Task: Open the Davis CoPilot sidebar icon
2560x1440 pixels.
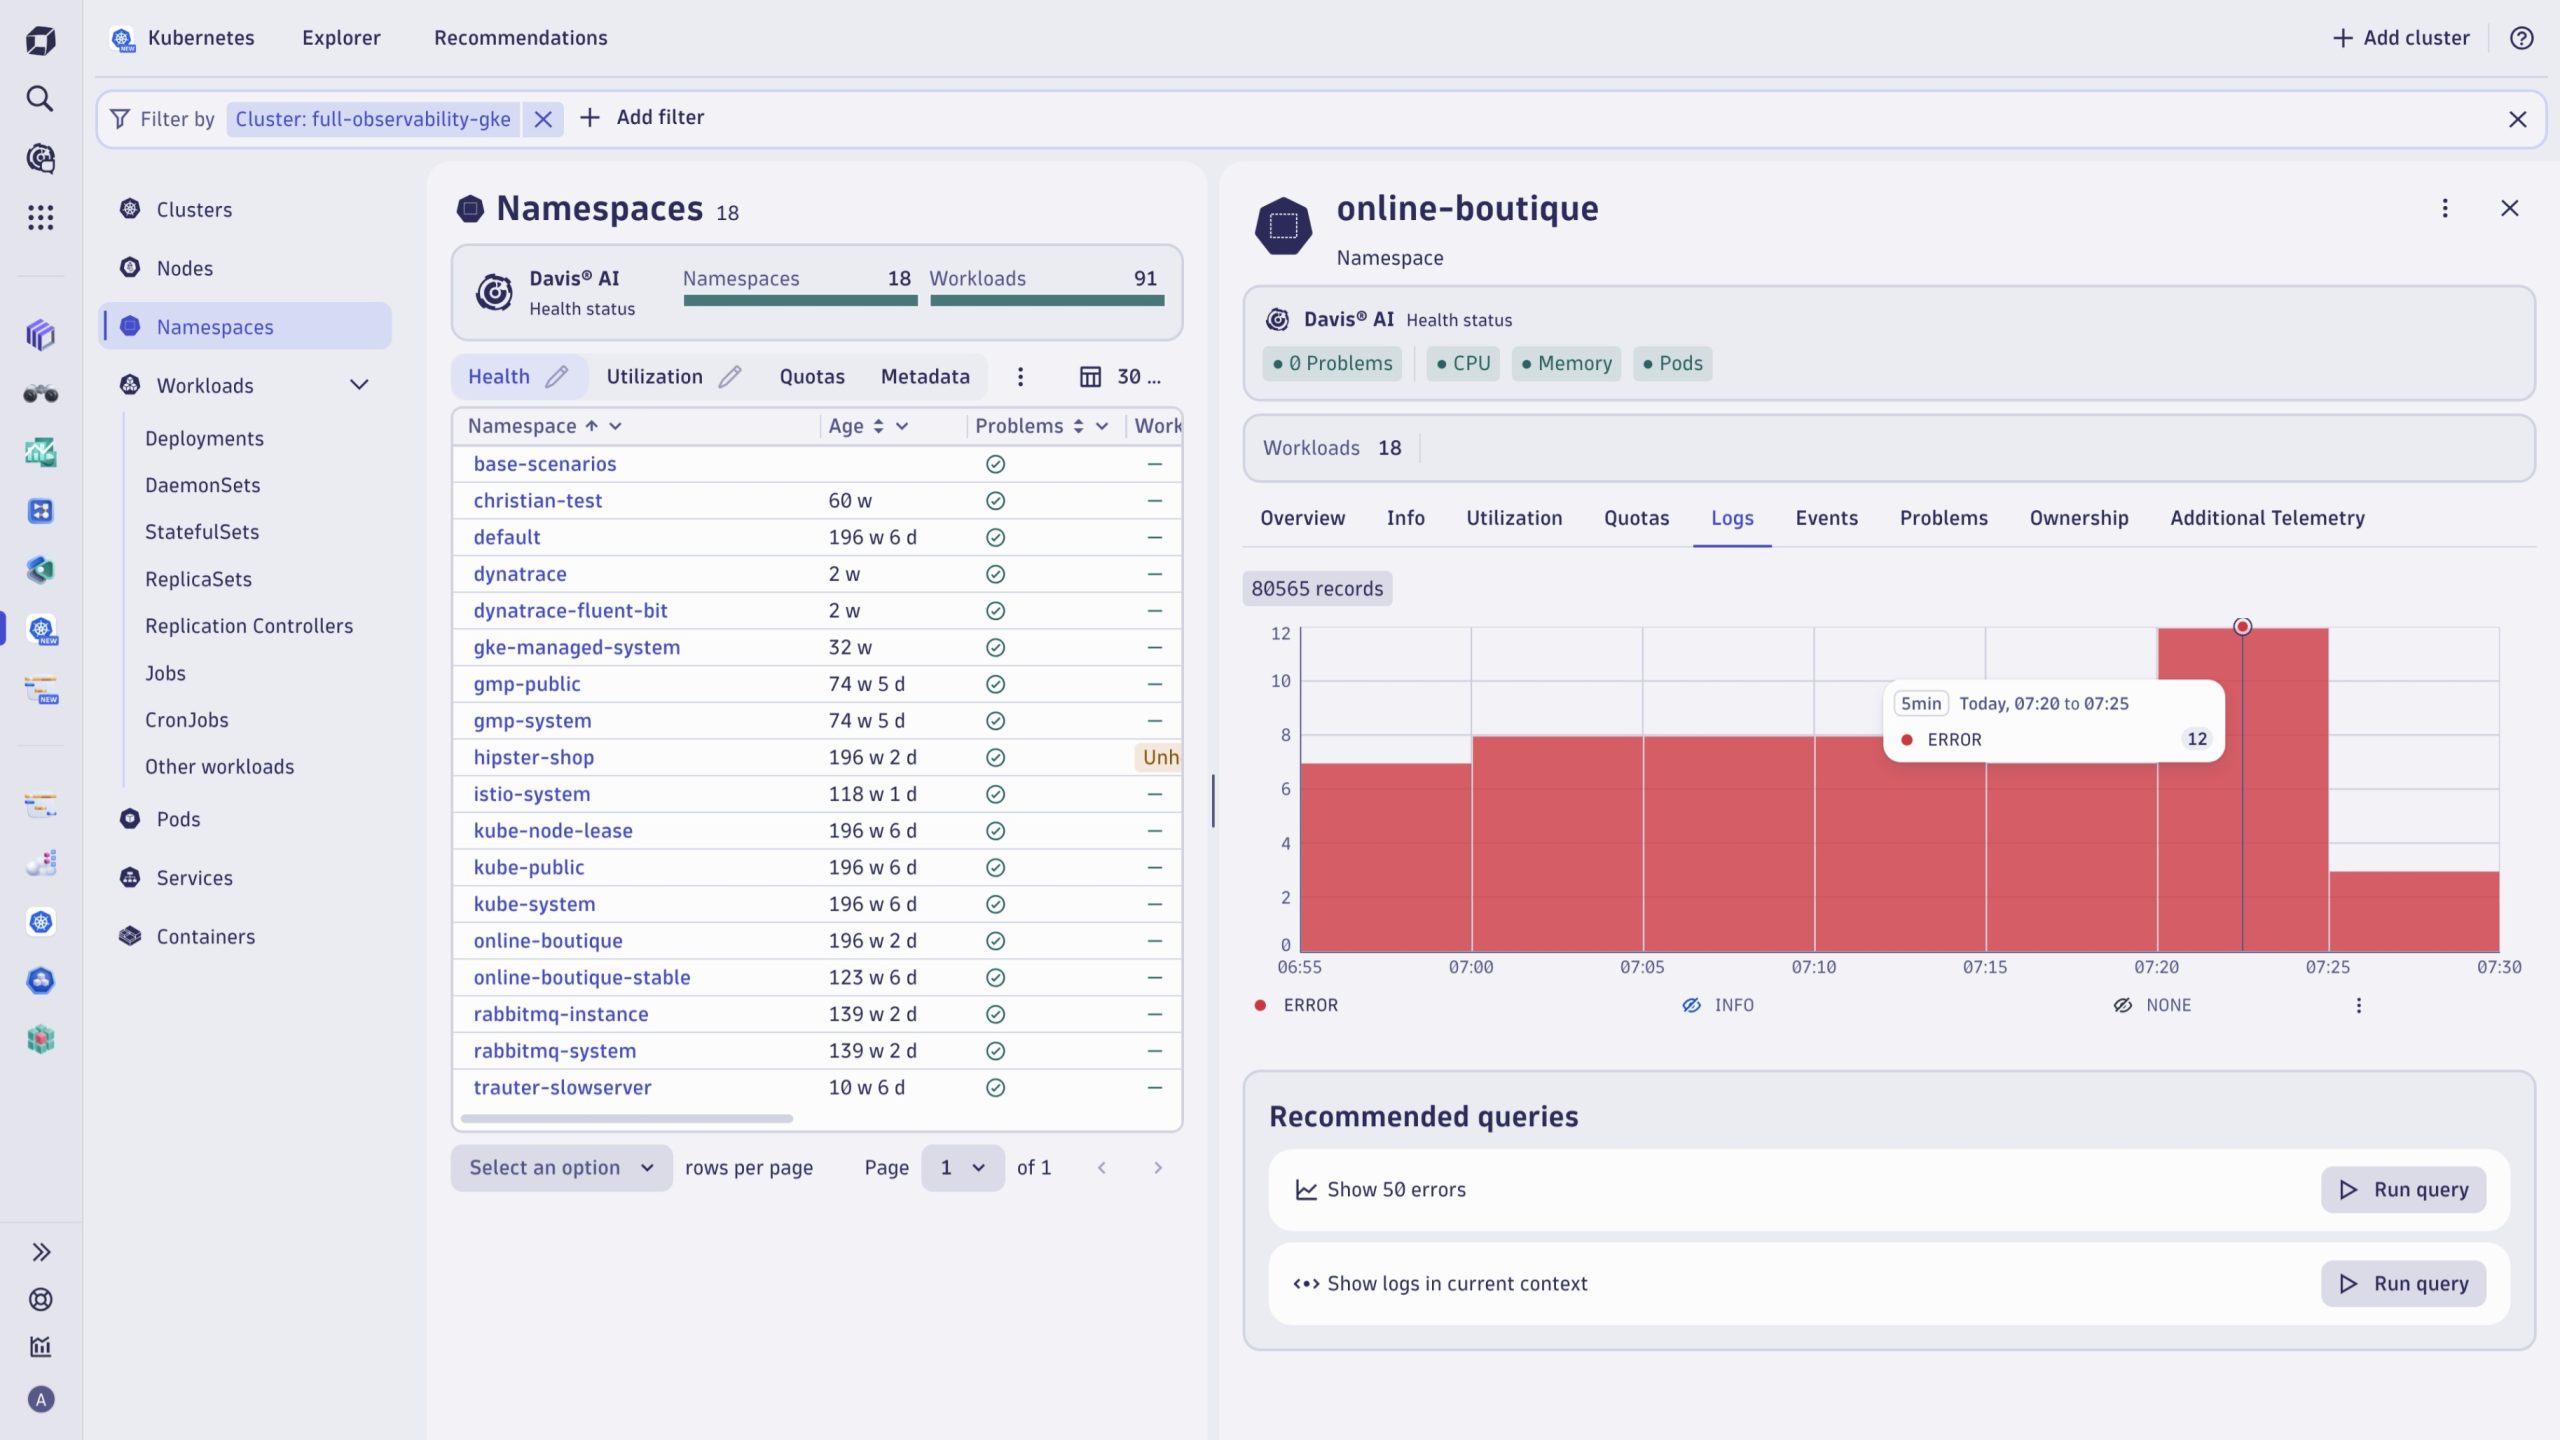Action: pos(40,158)
